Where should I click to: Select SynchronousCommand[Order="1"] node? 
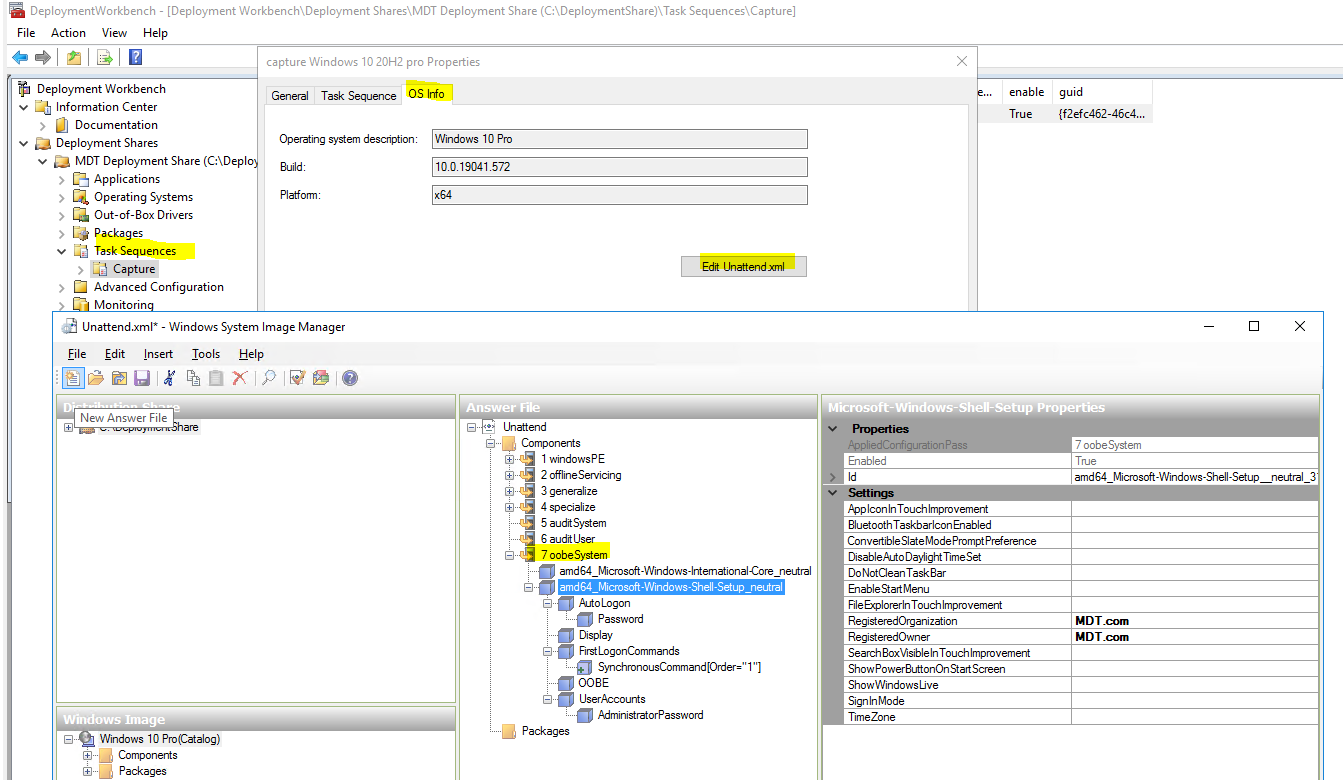[679, 667]
